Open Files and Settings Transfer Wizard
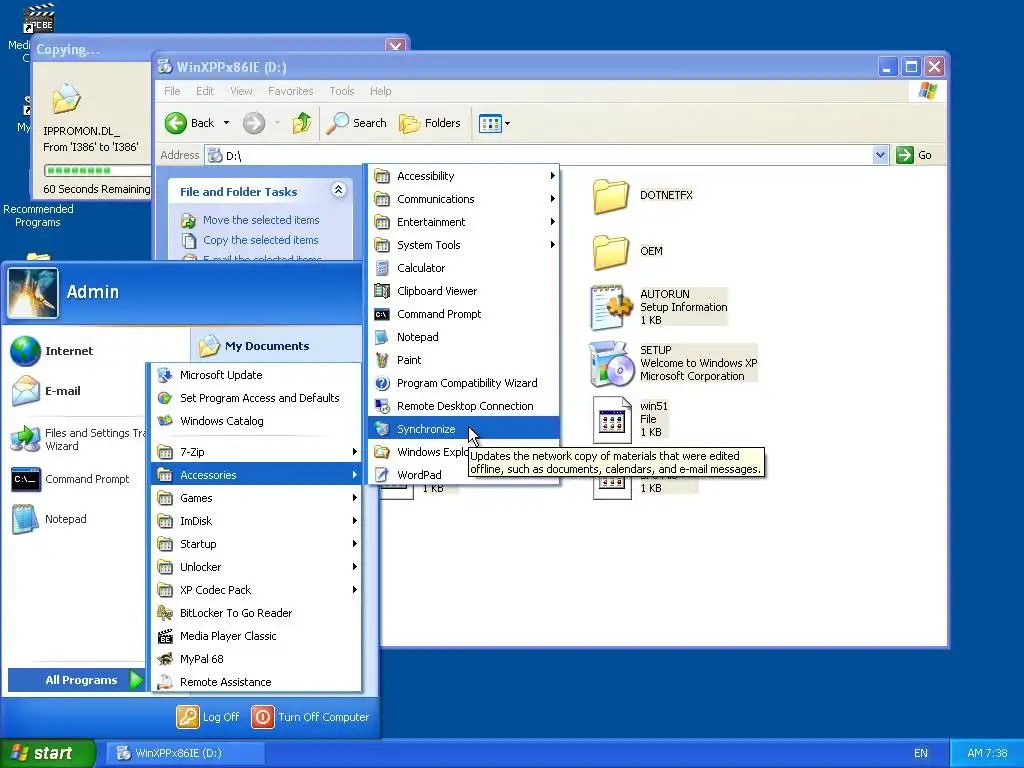Screen dimensions: 1024x768 [76, 440]
